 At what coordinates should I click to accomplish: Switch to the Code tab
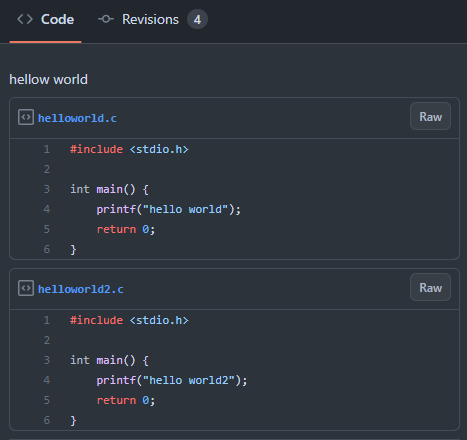[x=46, y=19]
